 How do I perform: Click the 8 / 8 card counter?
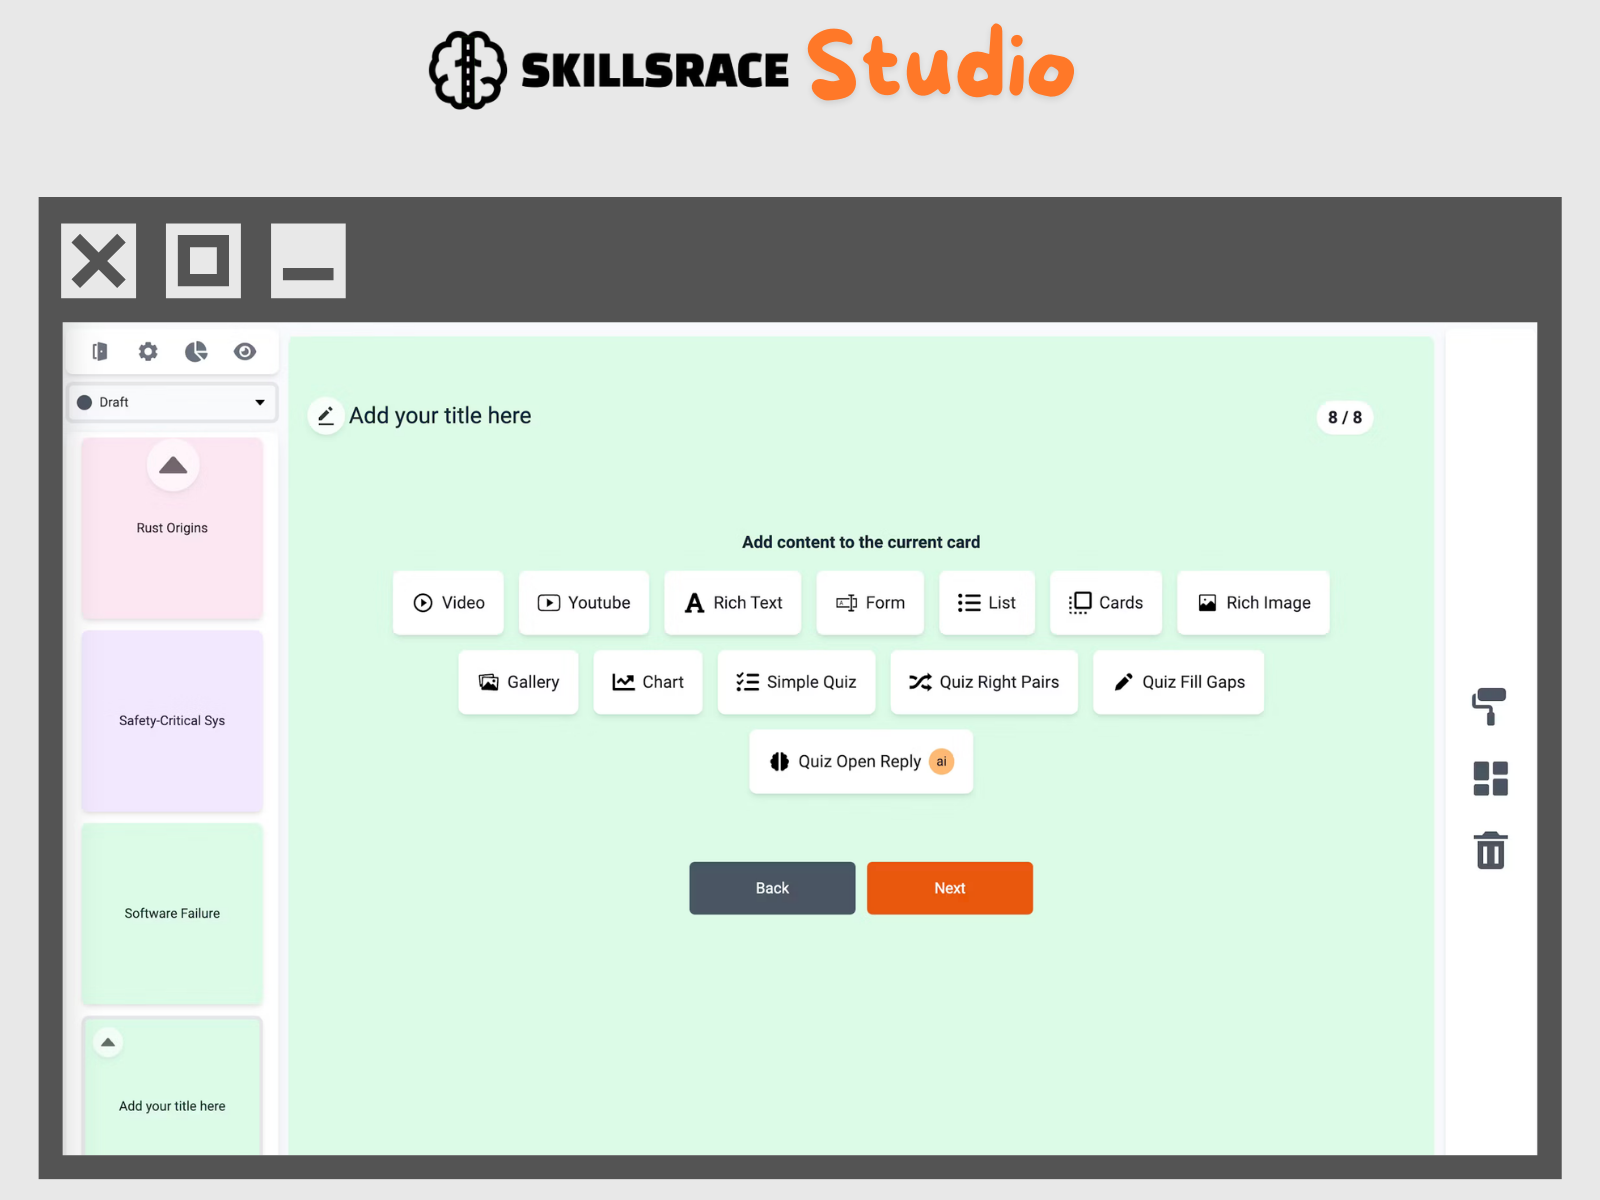[1345, 418]
